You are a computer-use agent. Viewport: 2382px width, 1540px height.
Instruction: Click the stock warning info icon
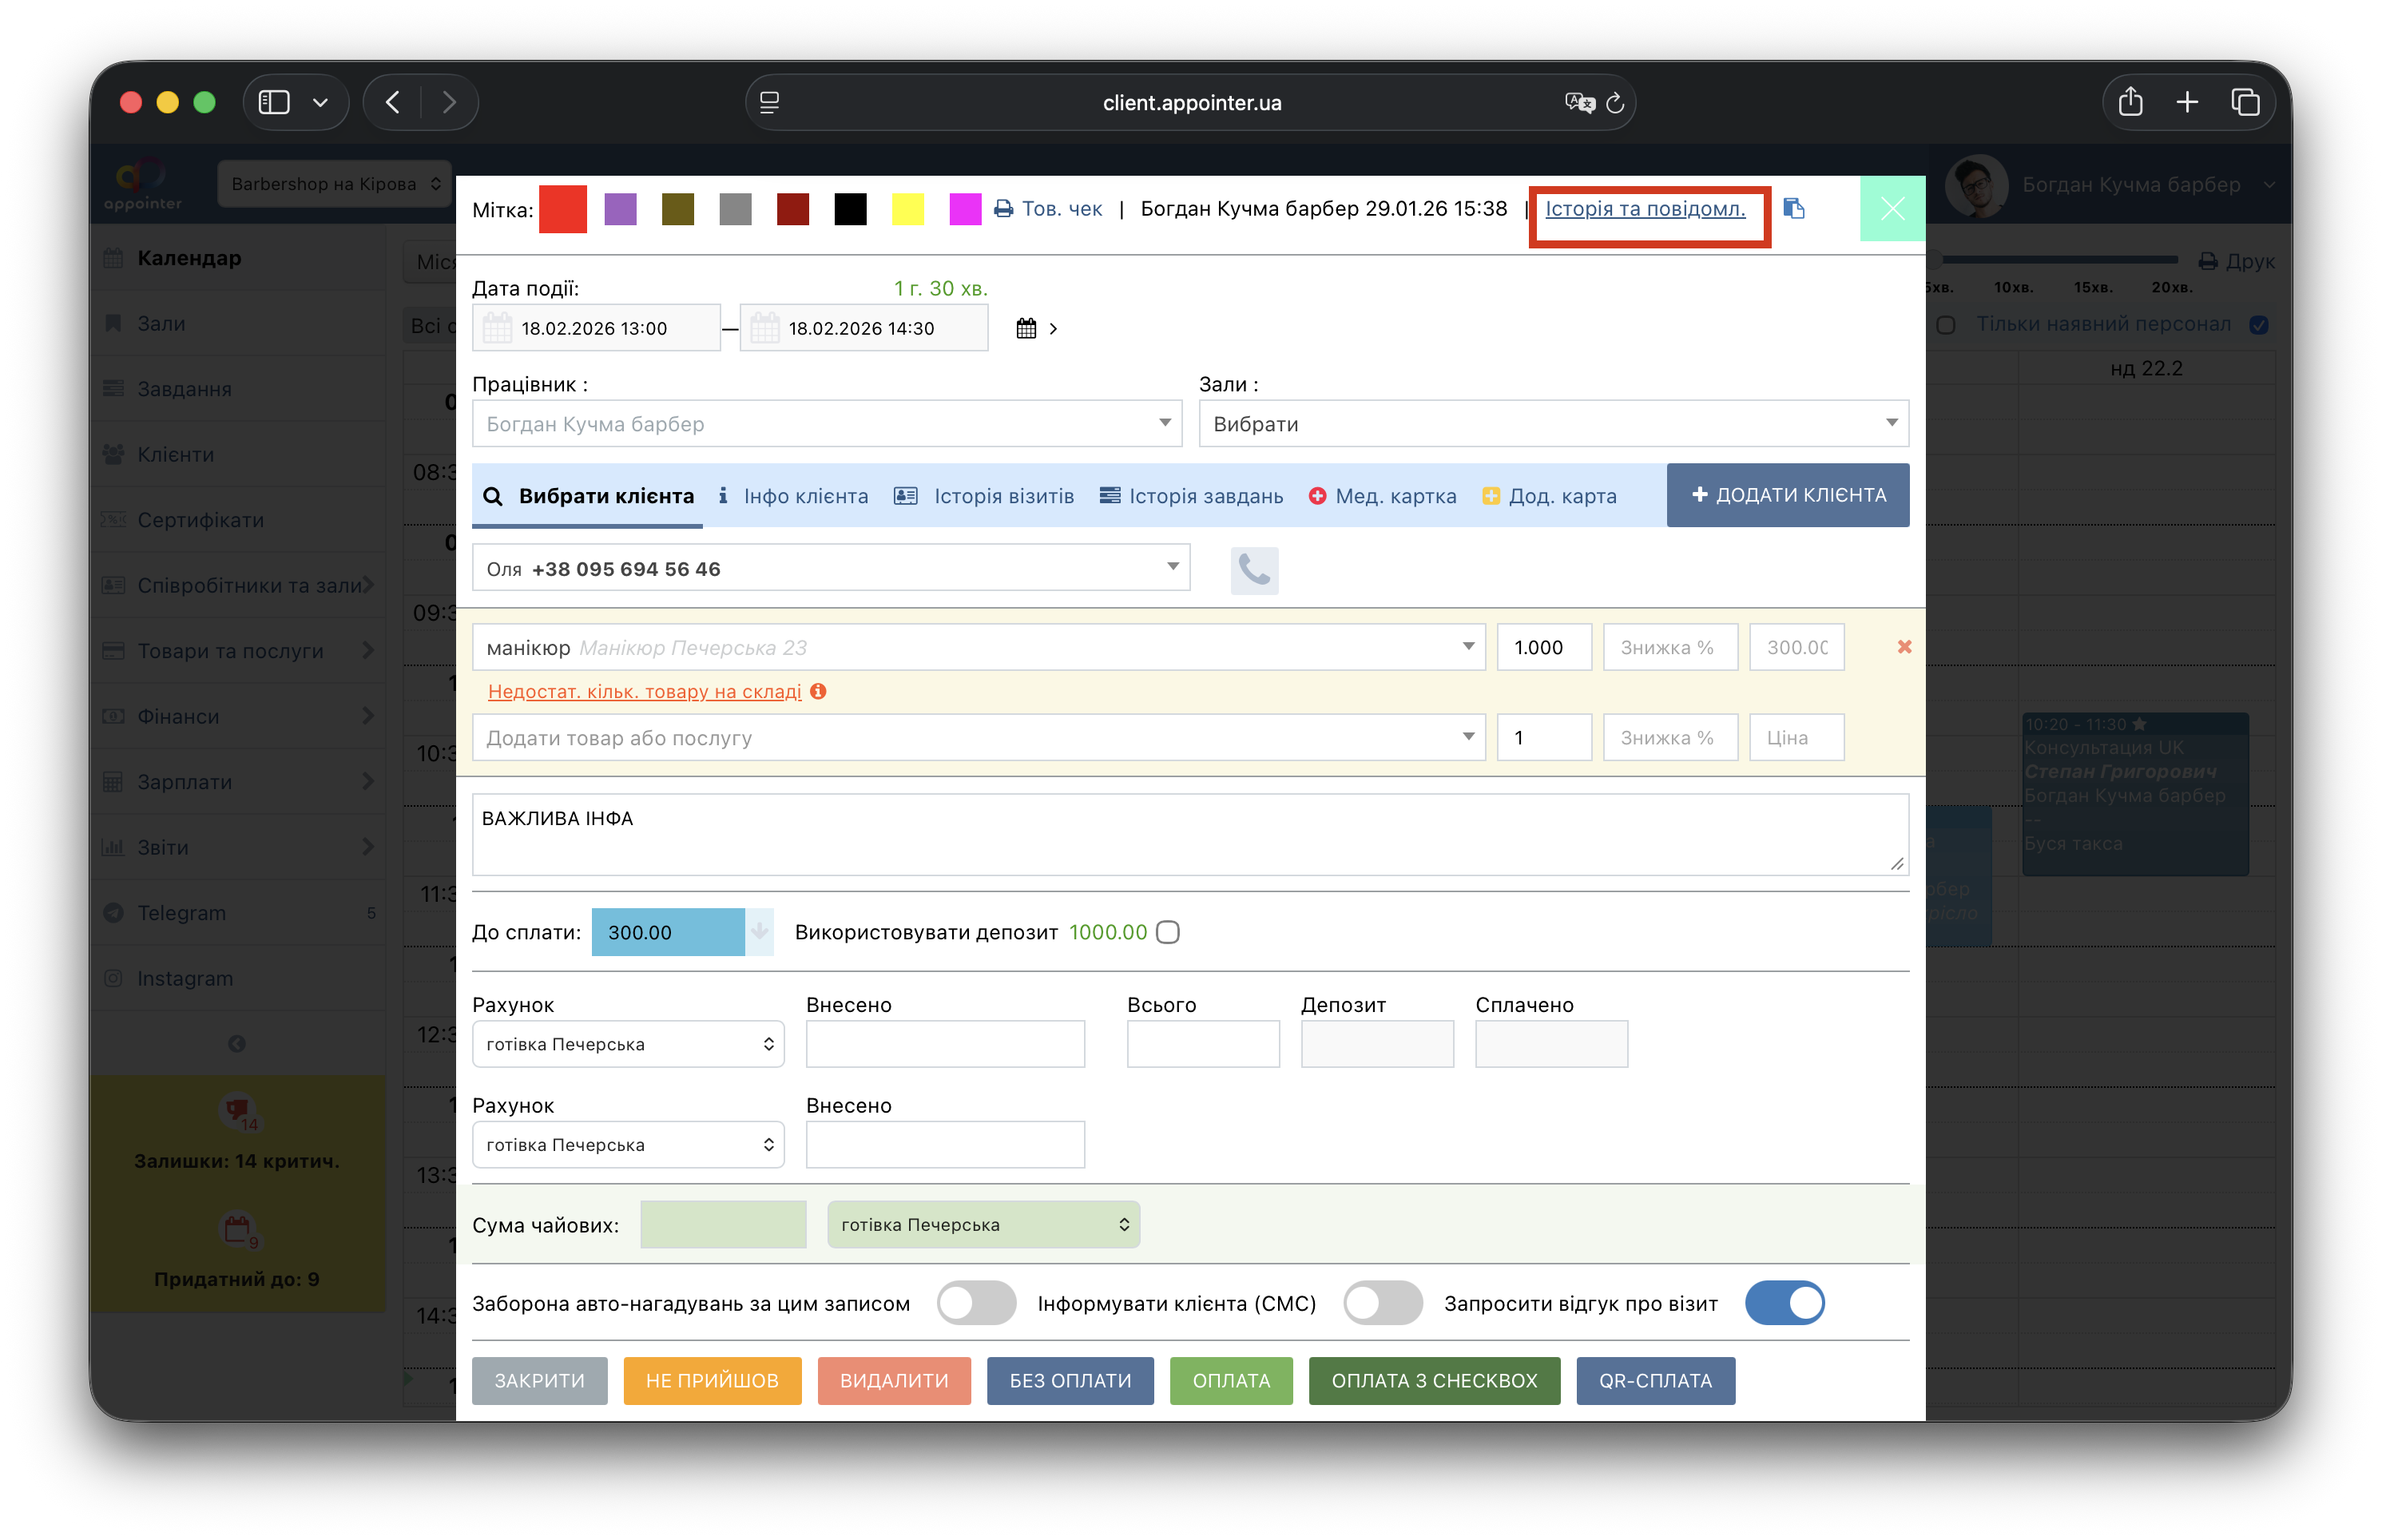pos(818,691)
